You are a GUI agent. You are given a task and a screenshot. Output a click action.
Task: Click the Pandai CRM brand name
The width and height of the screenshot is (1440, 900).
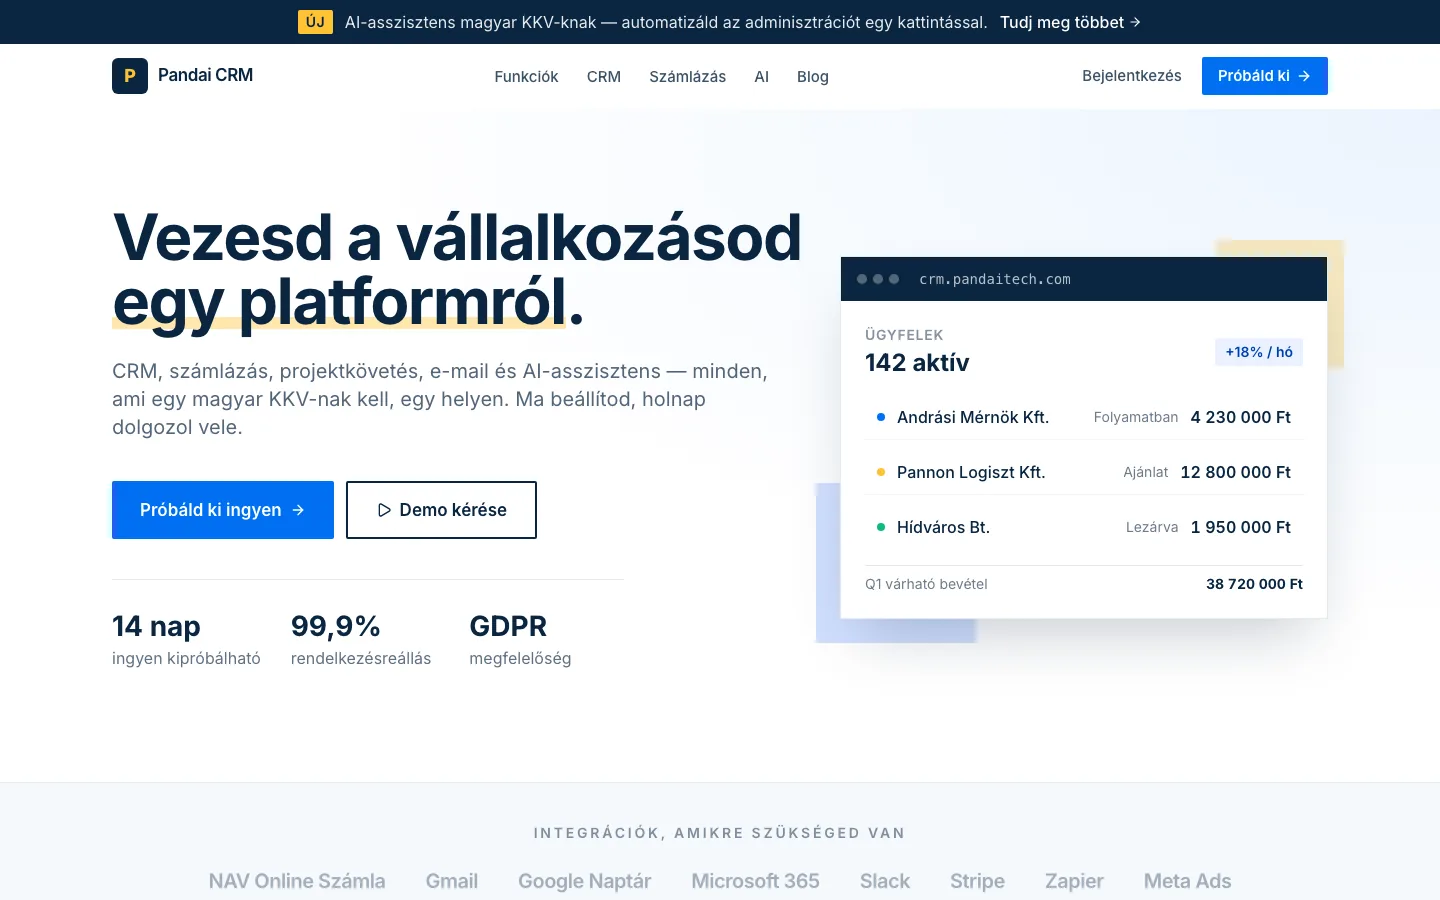(x=205, y=75)
